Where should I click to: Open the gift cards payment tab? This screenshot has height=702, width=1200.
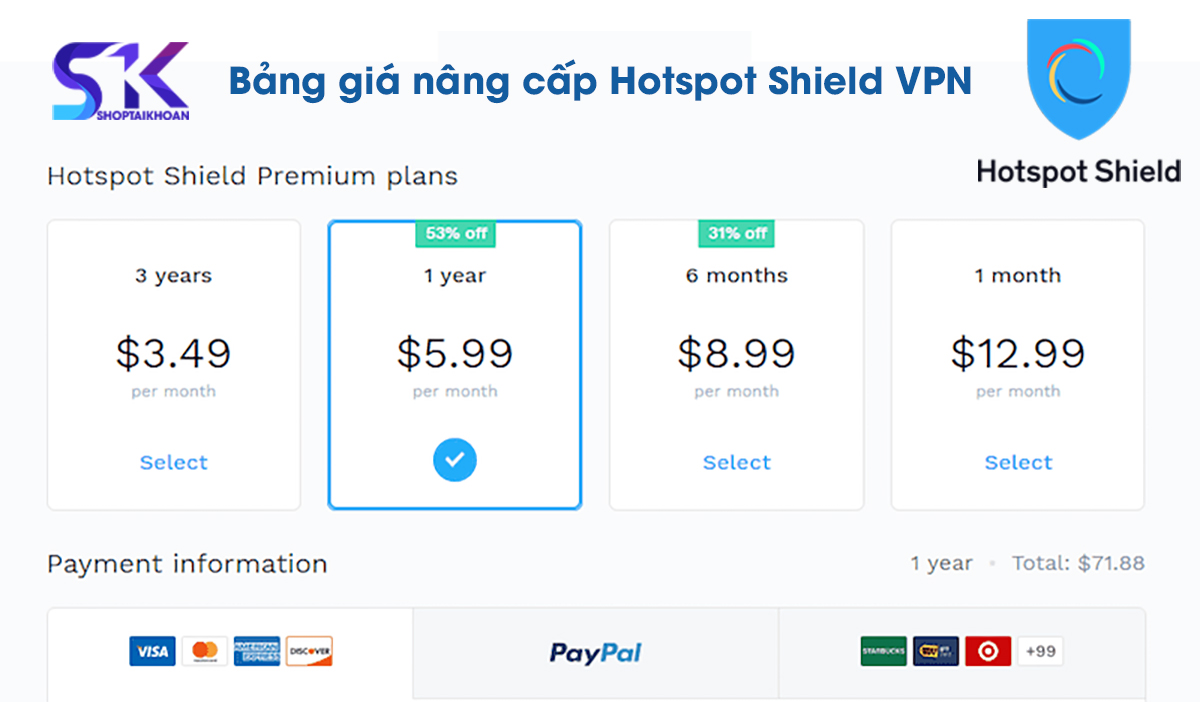tap(960, 651)
